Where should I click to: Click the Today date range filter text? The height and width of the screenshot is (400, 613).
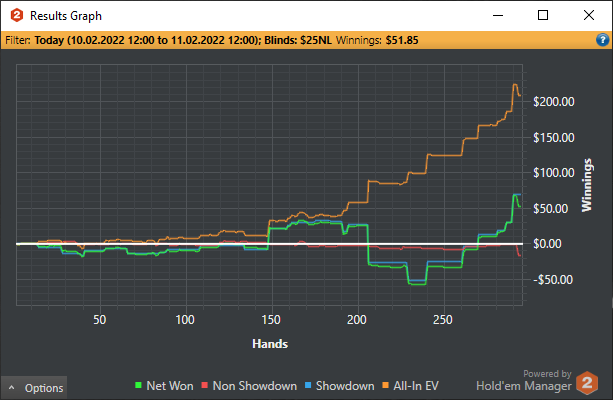(x=147, y=40)
